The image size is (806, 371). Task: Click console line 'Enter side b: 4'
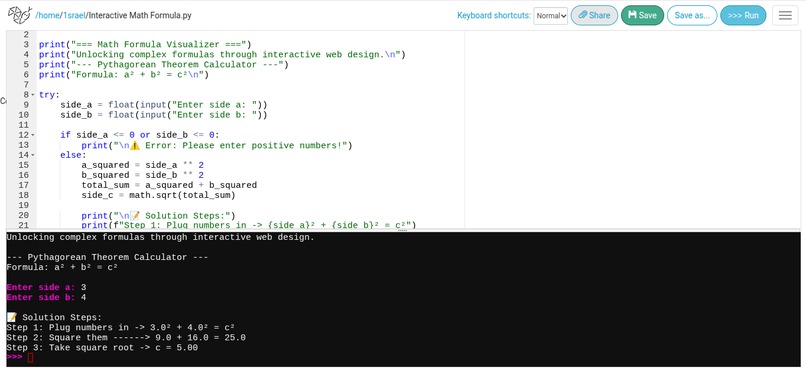[46, 298]
